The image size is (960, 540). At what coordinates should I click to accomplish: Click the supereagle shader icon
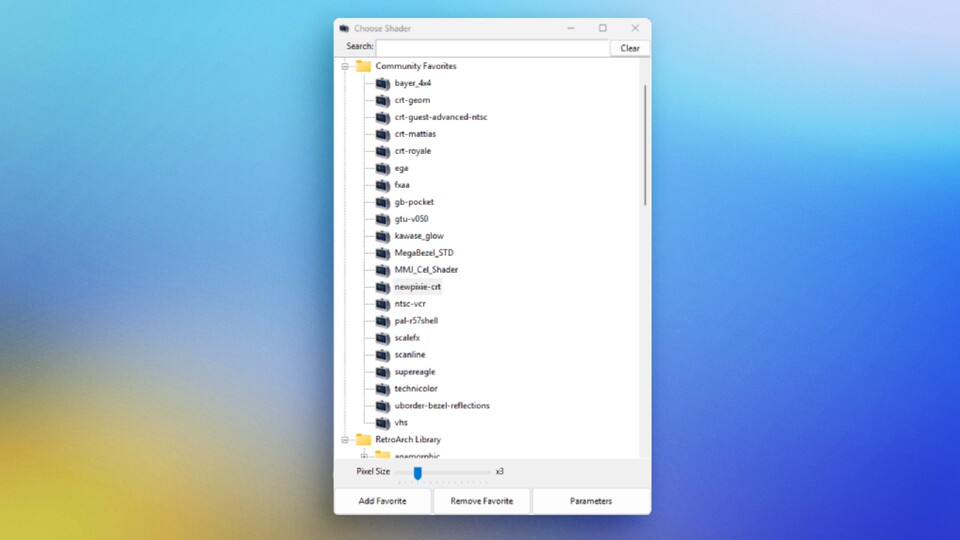point(383,372)
